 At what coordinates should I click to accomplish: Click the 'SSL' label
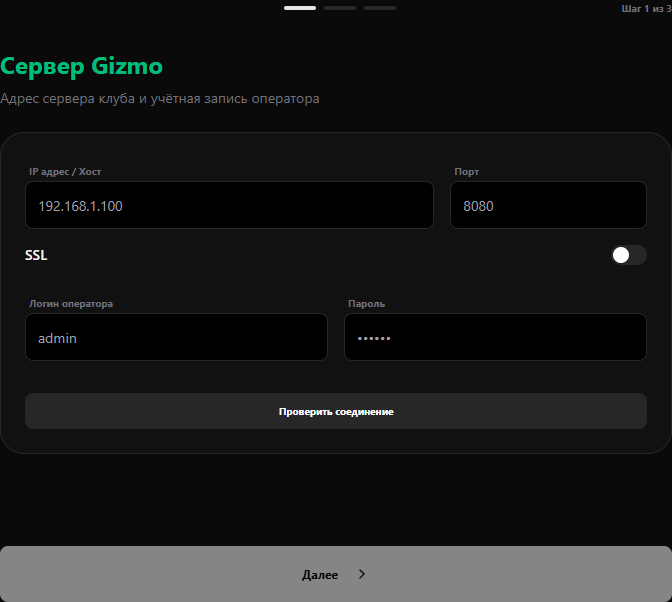click(36, 255)
